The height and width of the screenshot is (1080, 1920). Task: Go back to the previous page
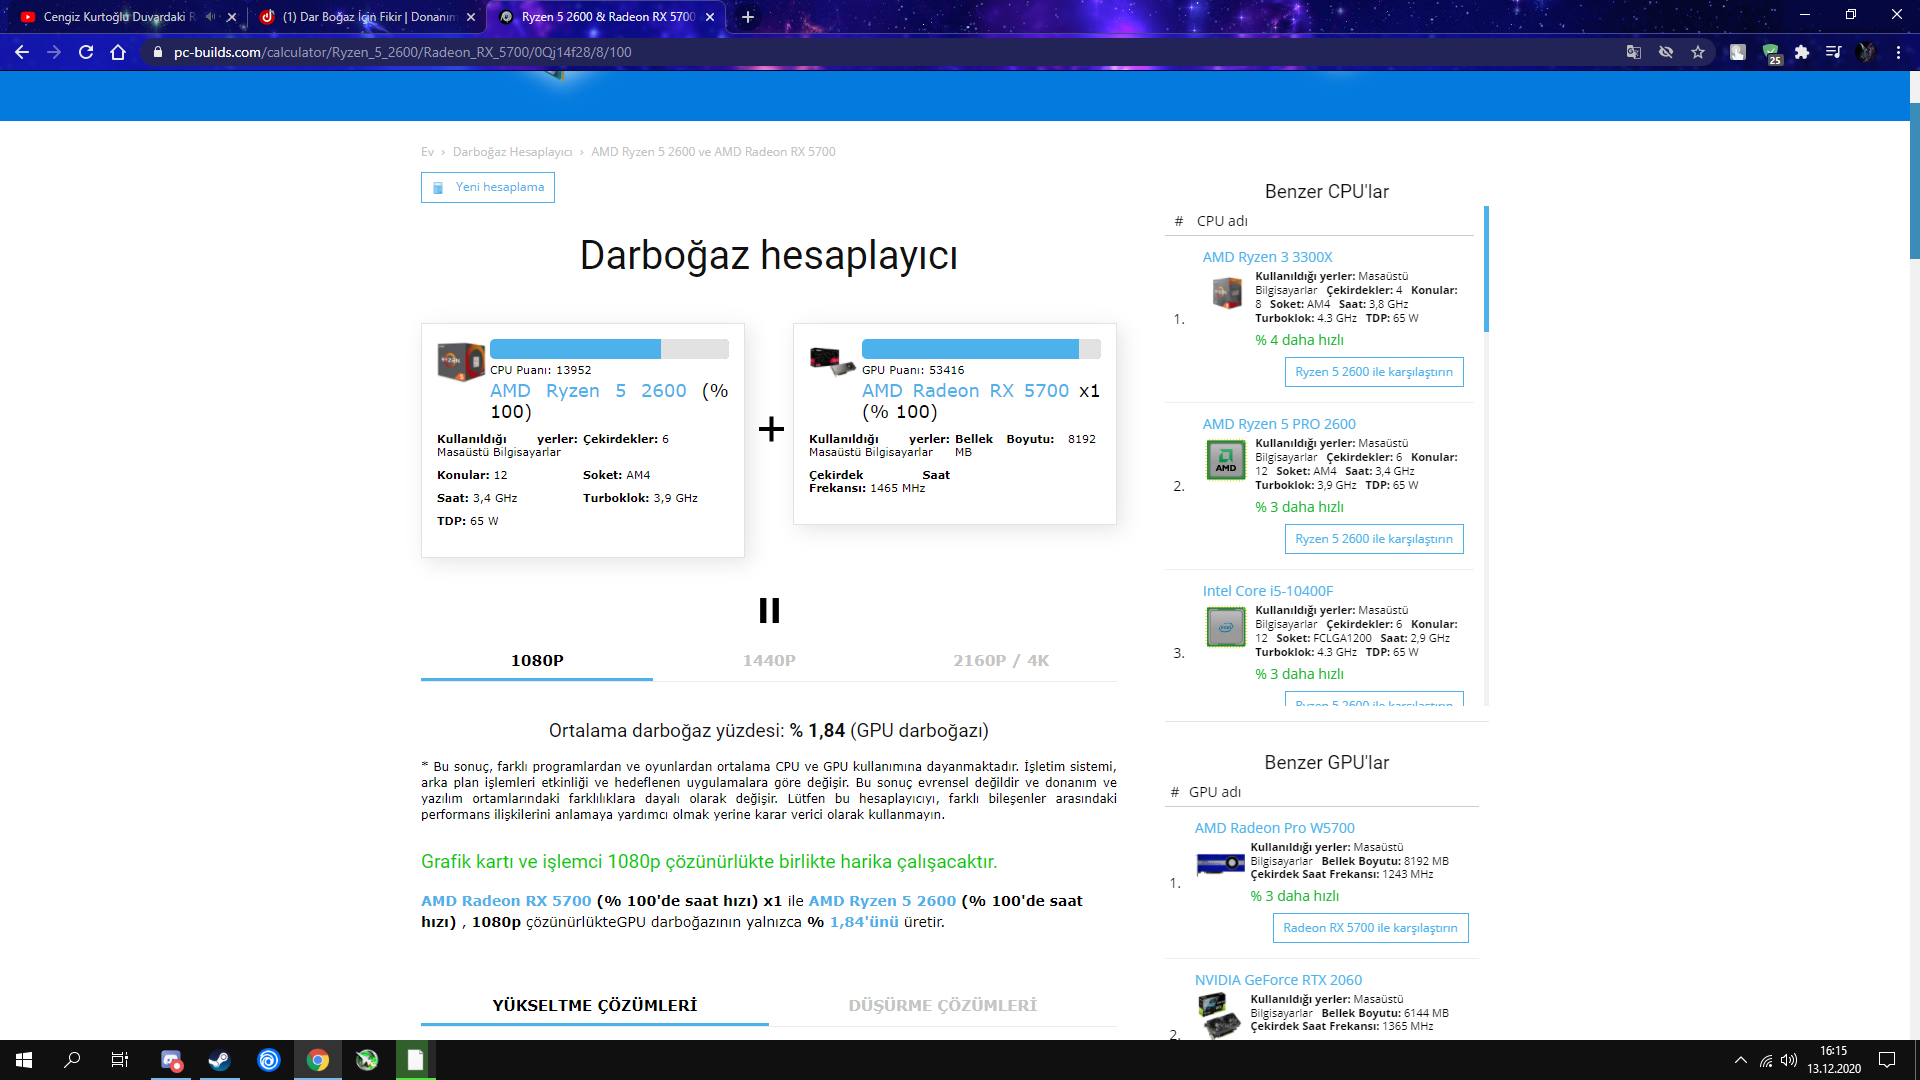[22, 52]
